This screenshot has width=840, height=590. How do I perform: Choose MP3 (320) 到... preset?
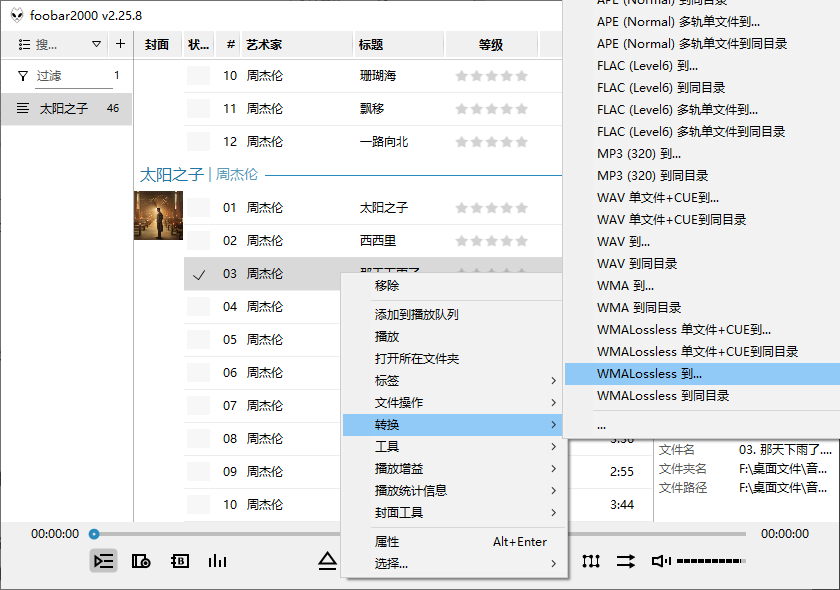click(x=702, y=153)
